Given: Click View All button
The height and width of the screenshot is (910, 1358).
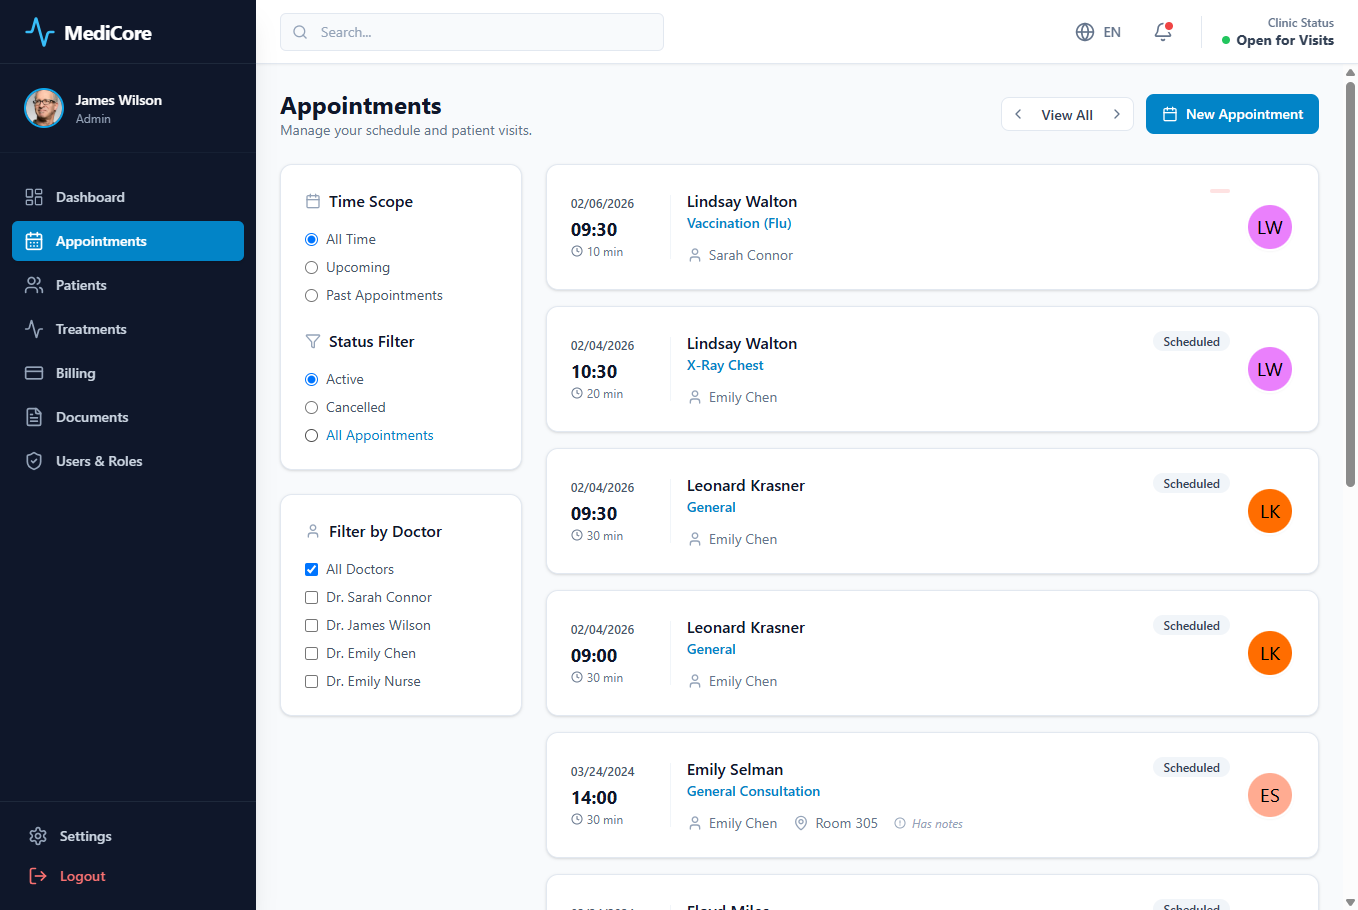Looking at the screenshot, I should coord(1067,115).
